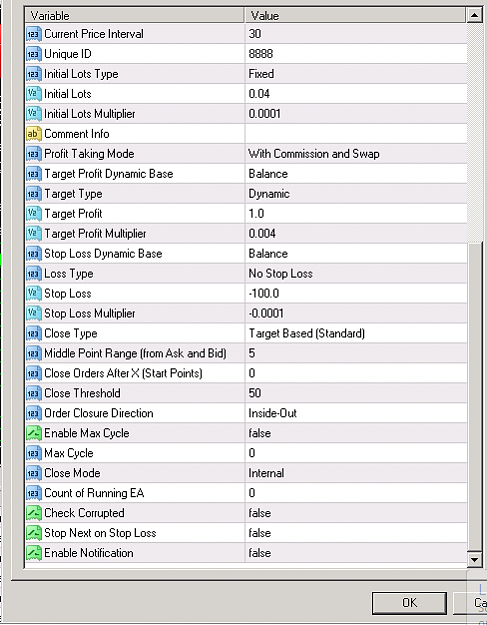The image size is (487, 625).
Task: Open the Target Type 'Dynamic' value
Action: pyautogui.click(x=356, y=194)
